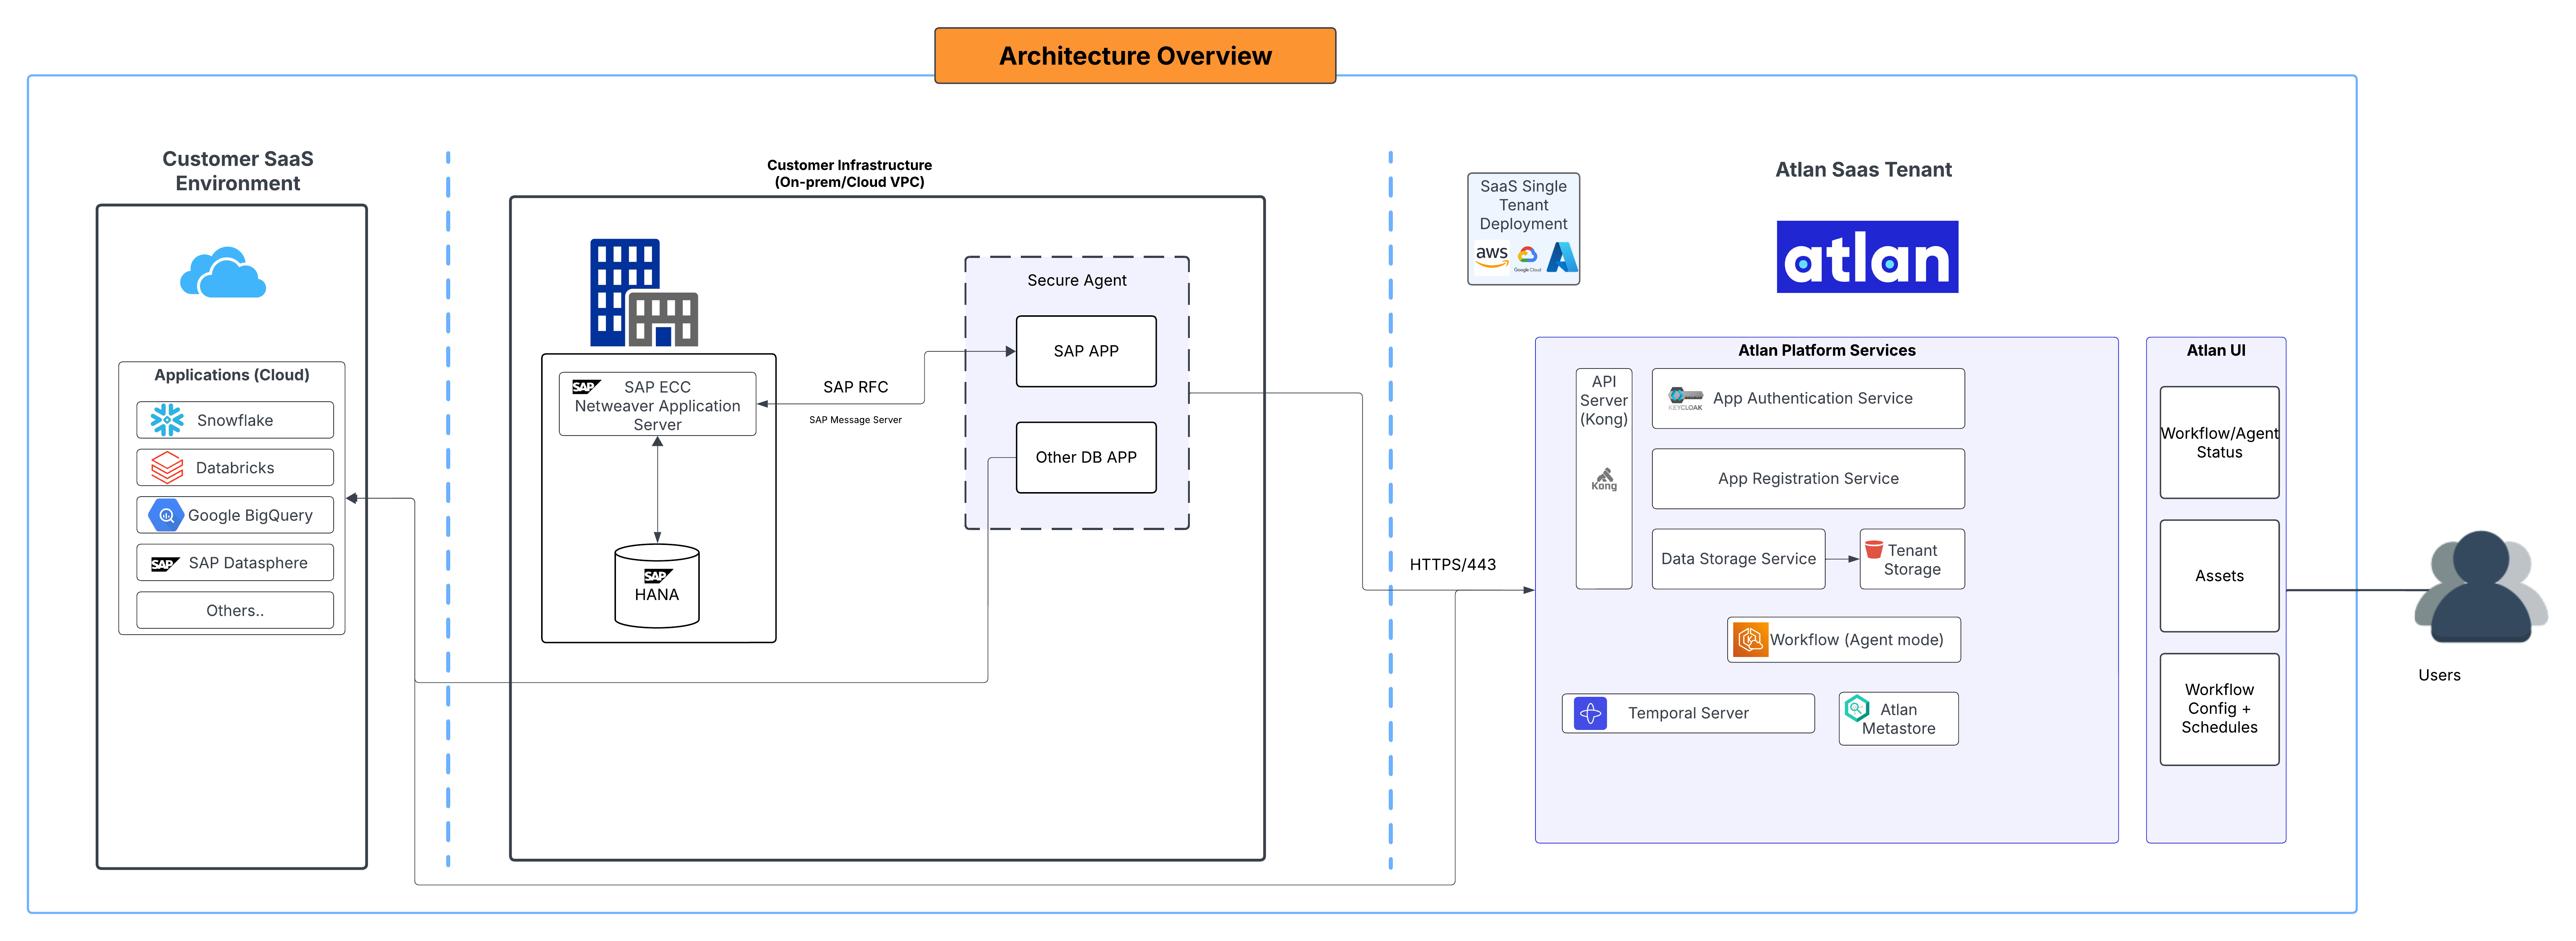Image resolution: width=2576 pixels, height=941 pixels.
Task: Click the Workflow Config + Schedules box
Action: (x=2219, y=708)
